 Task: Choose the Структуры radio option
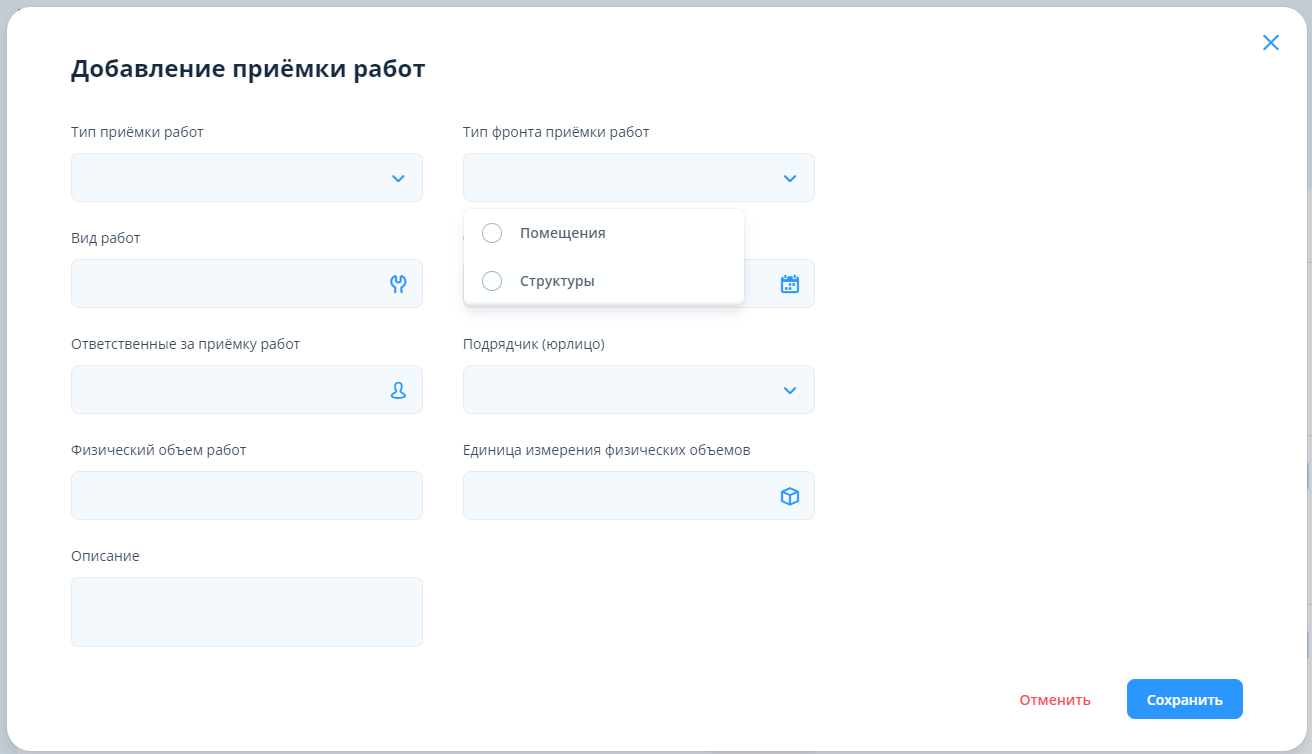coord(492,281)
